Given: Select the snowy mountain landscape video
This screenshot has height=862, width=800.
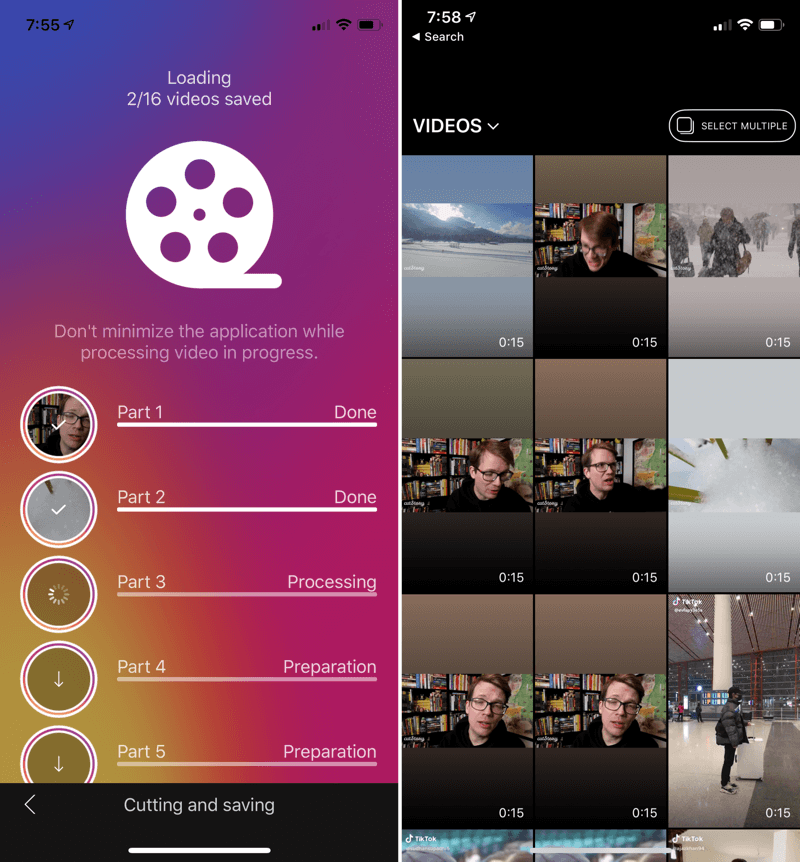Looking at the screenshot, I should coord(467,255).
